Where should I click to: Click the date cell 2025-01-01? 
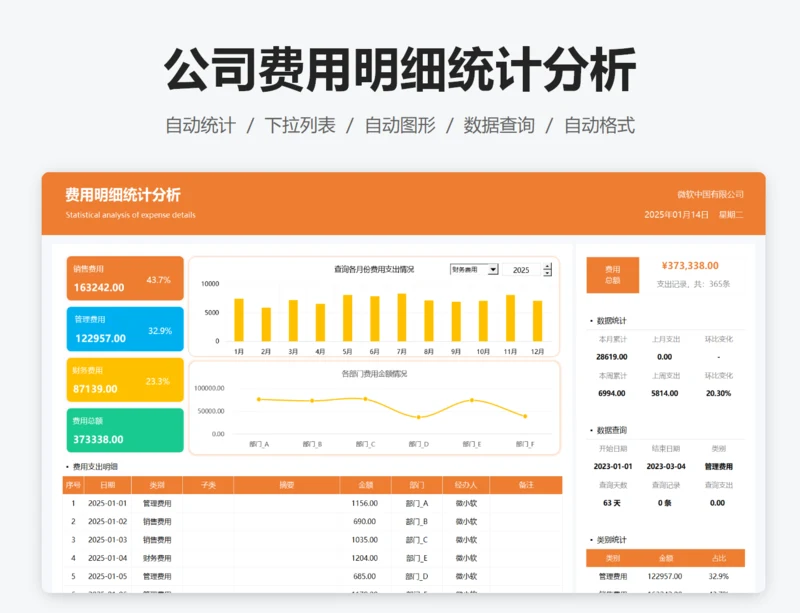pyautogui.click(x=107, y=503)
